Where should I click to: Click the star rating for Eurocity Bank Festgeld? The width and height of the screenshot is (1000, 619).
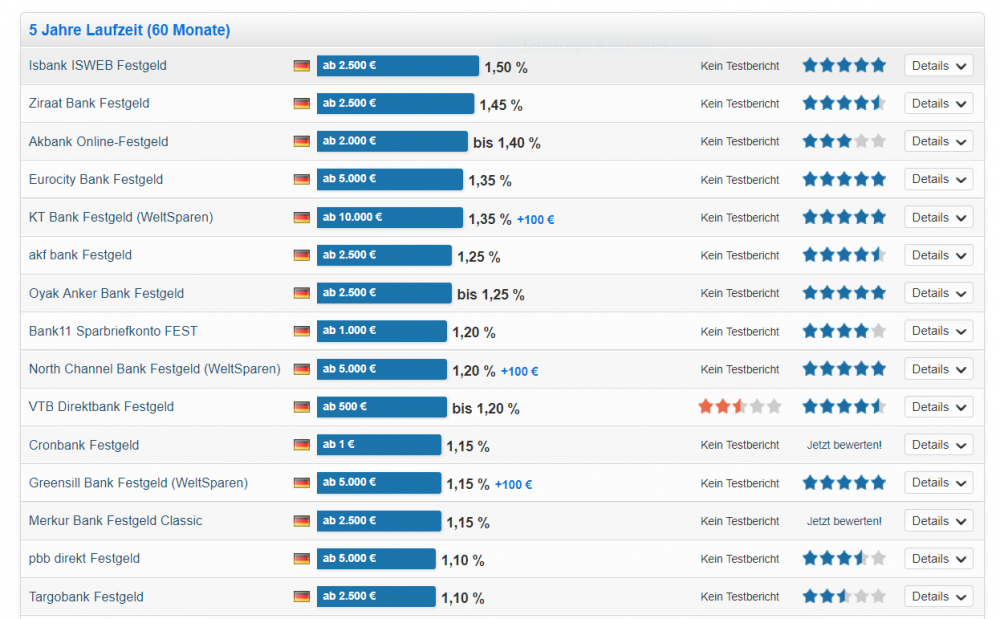coord(844,178)
